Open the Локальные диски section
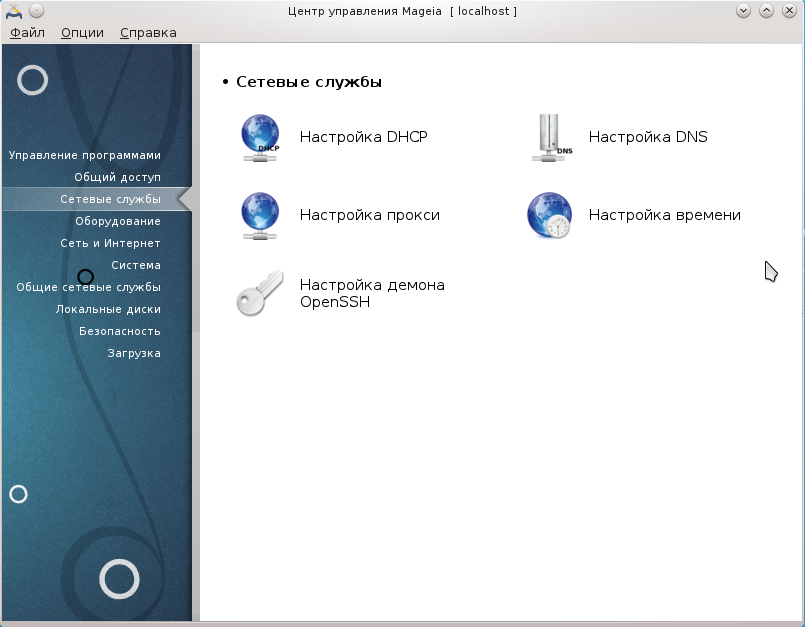Image resolution: width=805 pixels, height=627 pixels. 108,309
